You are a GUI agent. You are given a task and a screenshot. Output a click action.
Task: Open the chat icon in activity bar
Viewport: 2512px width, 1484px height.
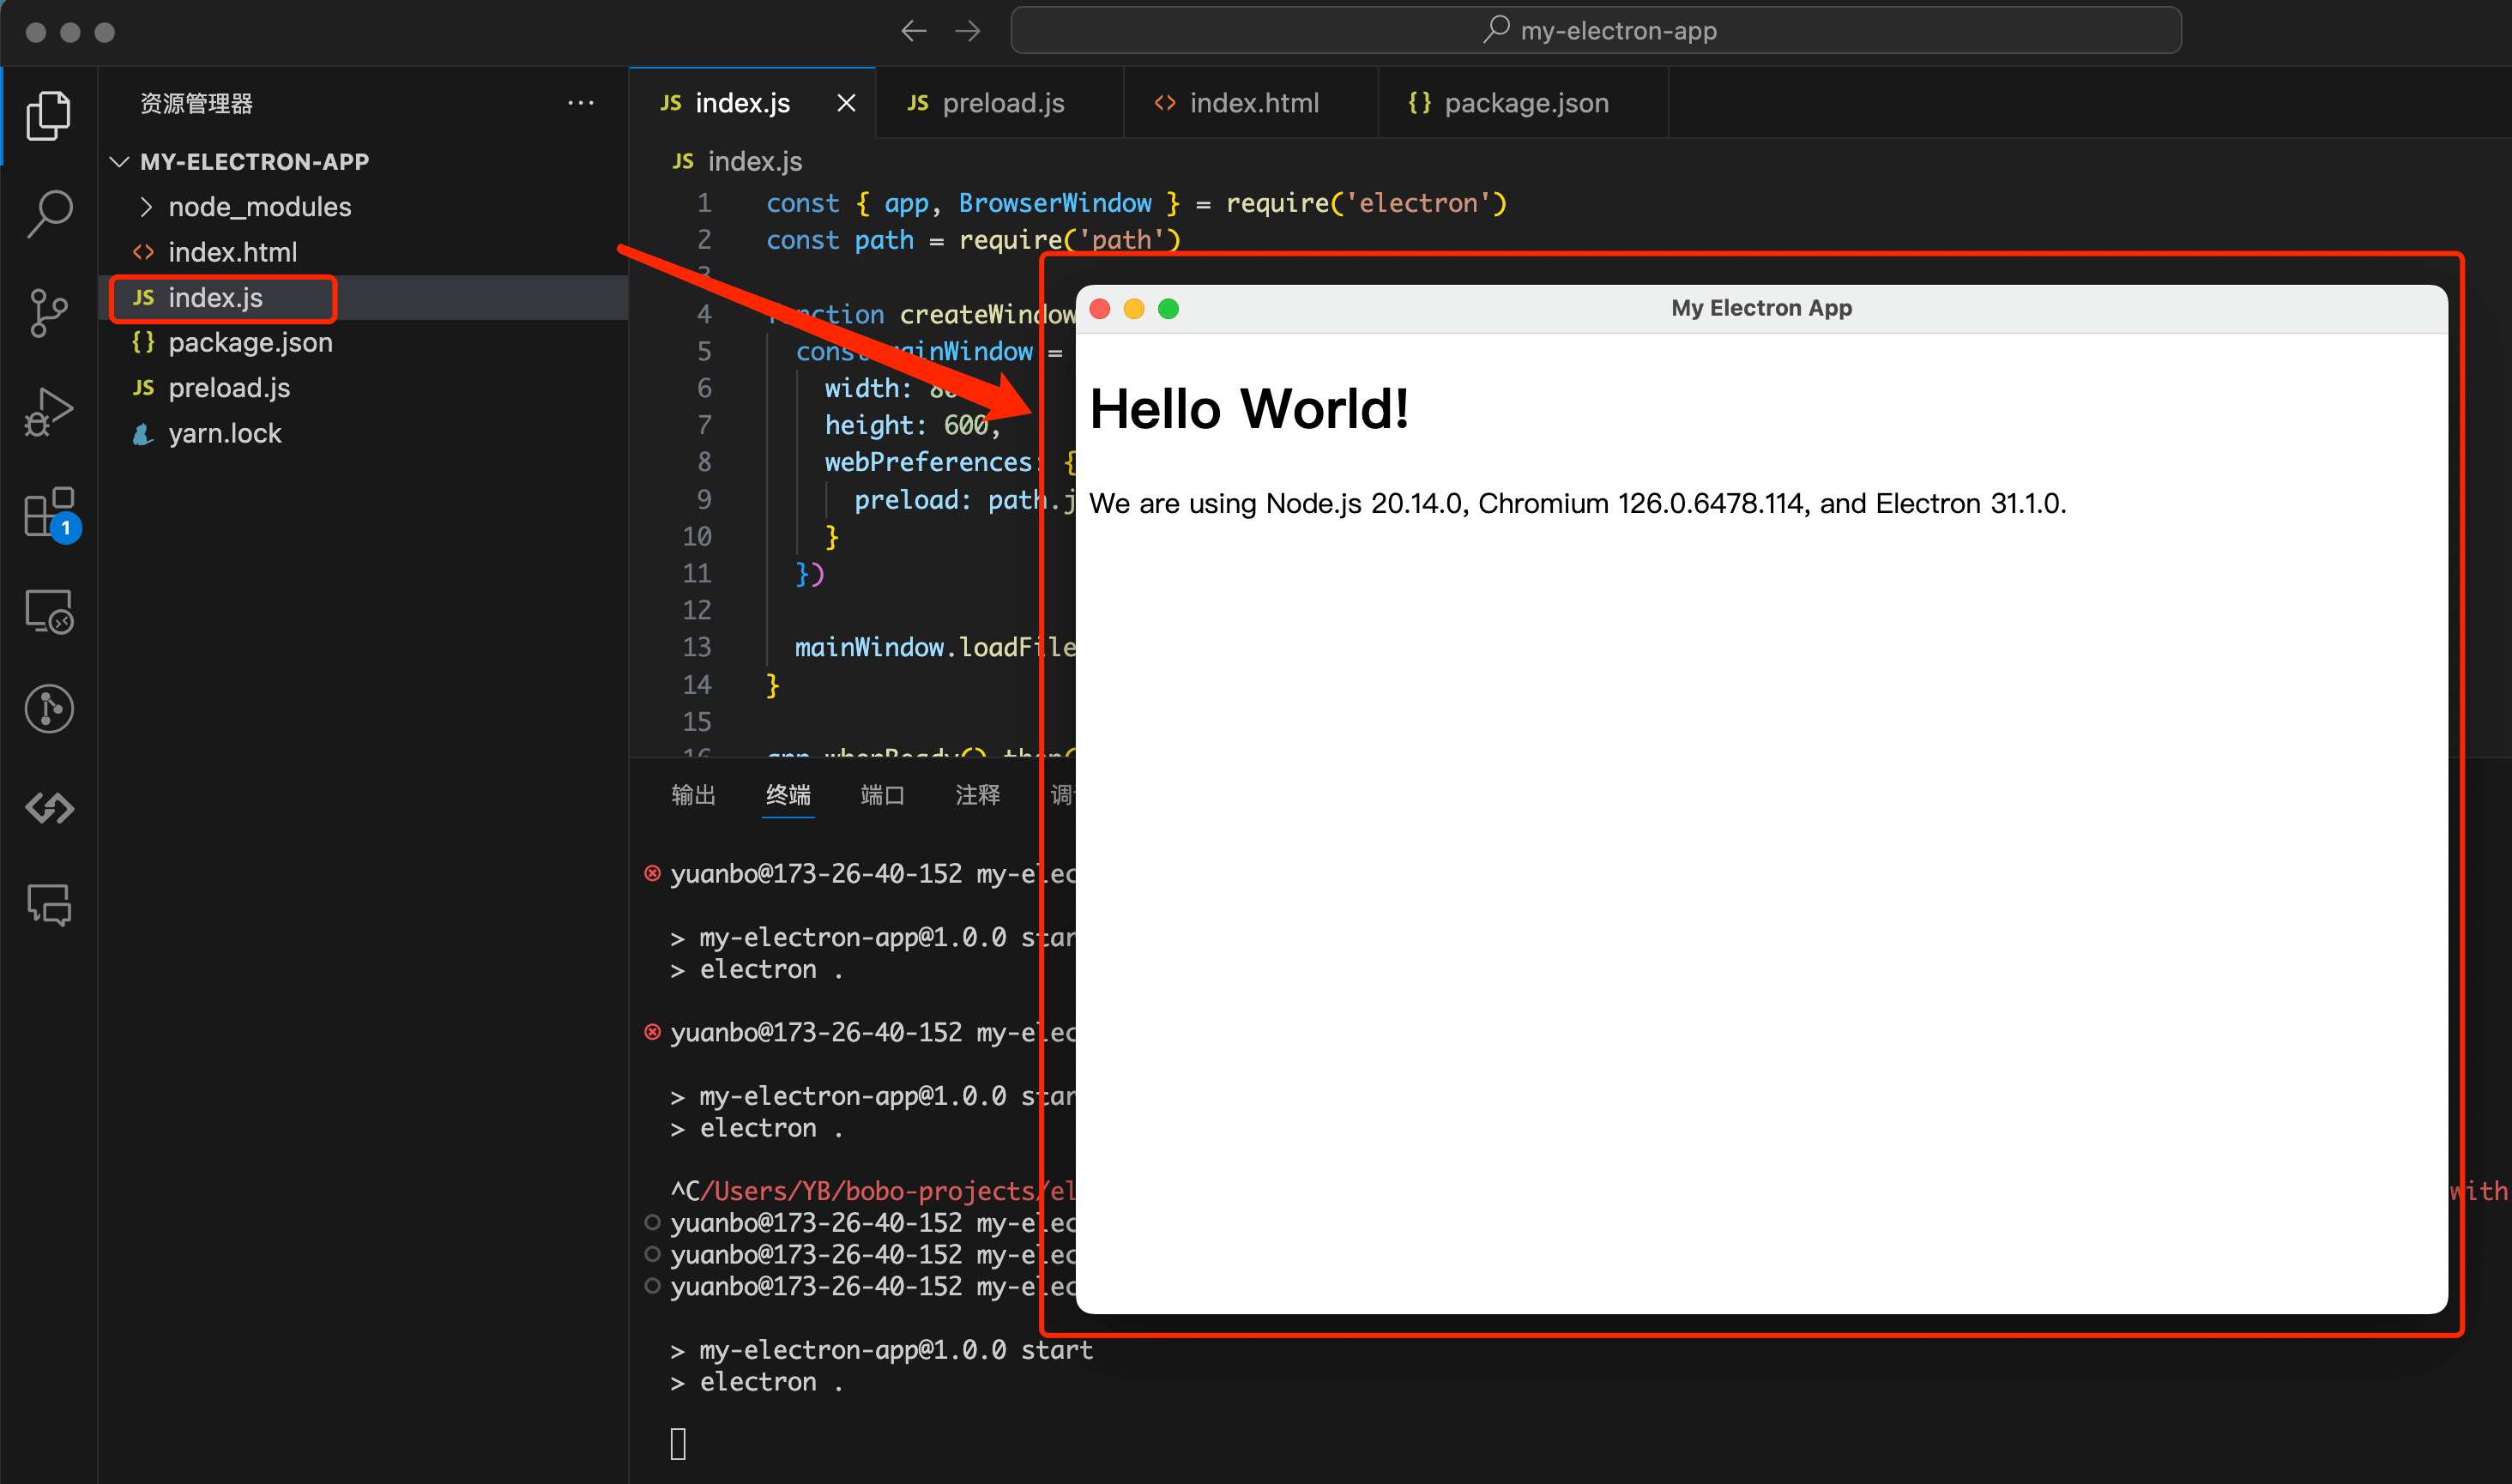tap(48, 905)
